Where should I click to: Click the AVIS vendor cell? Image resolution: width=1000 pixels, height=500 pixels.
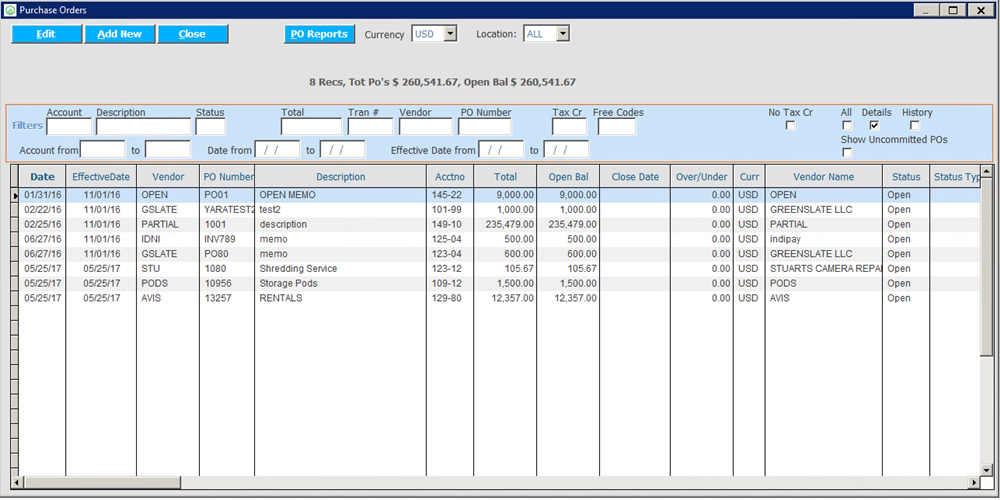coord(168,298)
